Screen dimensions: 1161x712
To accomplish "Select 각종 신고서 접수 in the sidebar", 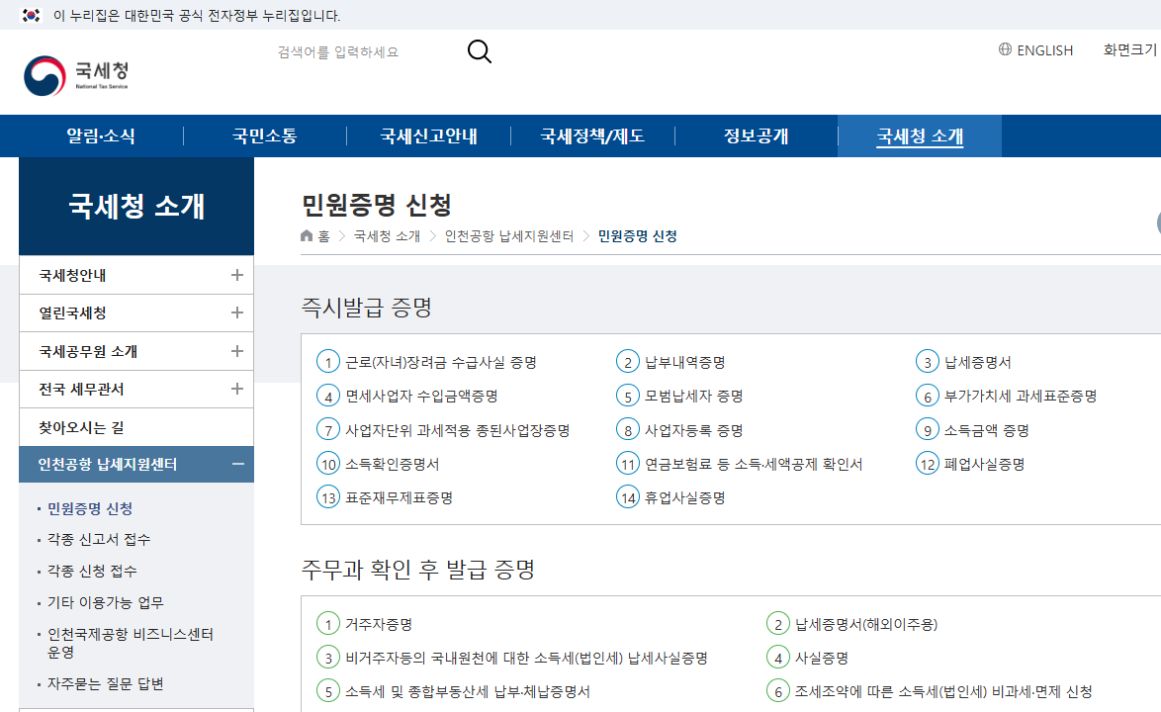I will (98, 540).
